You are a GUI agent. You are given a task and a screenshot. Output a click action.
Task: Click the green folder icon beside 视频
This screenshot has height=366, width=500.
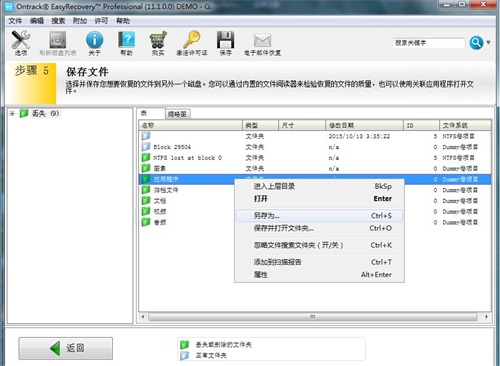click(x=146, y=211)
